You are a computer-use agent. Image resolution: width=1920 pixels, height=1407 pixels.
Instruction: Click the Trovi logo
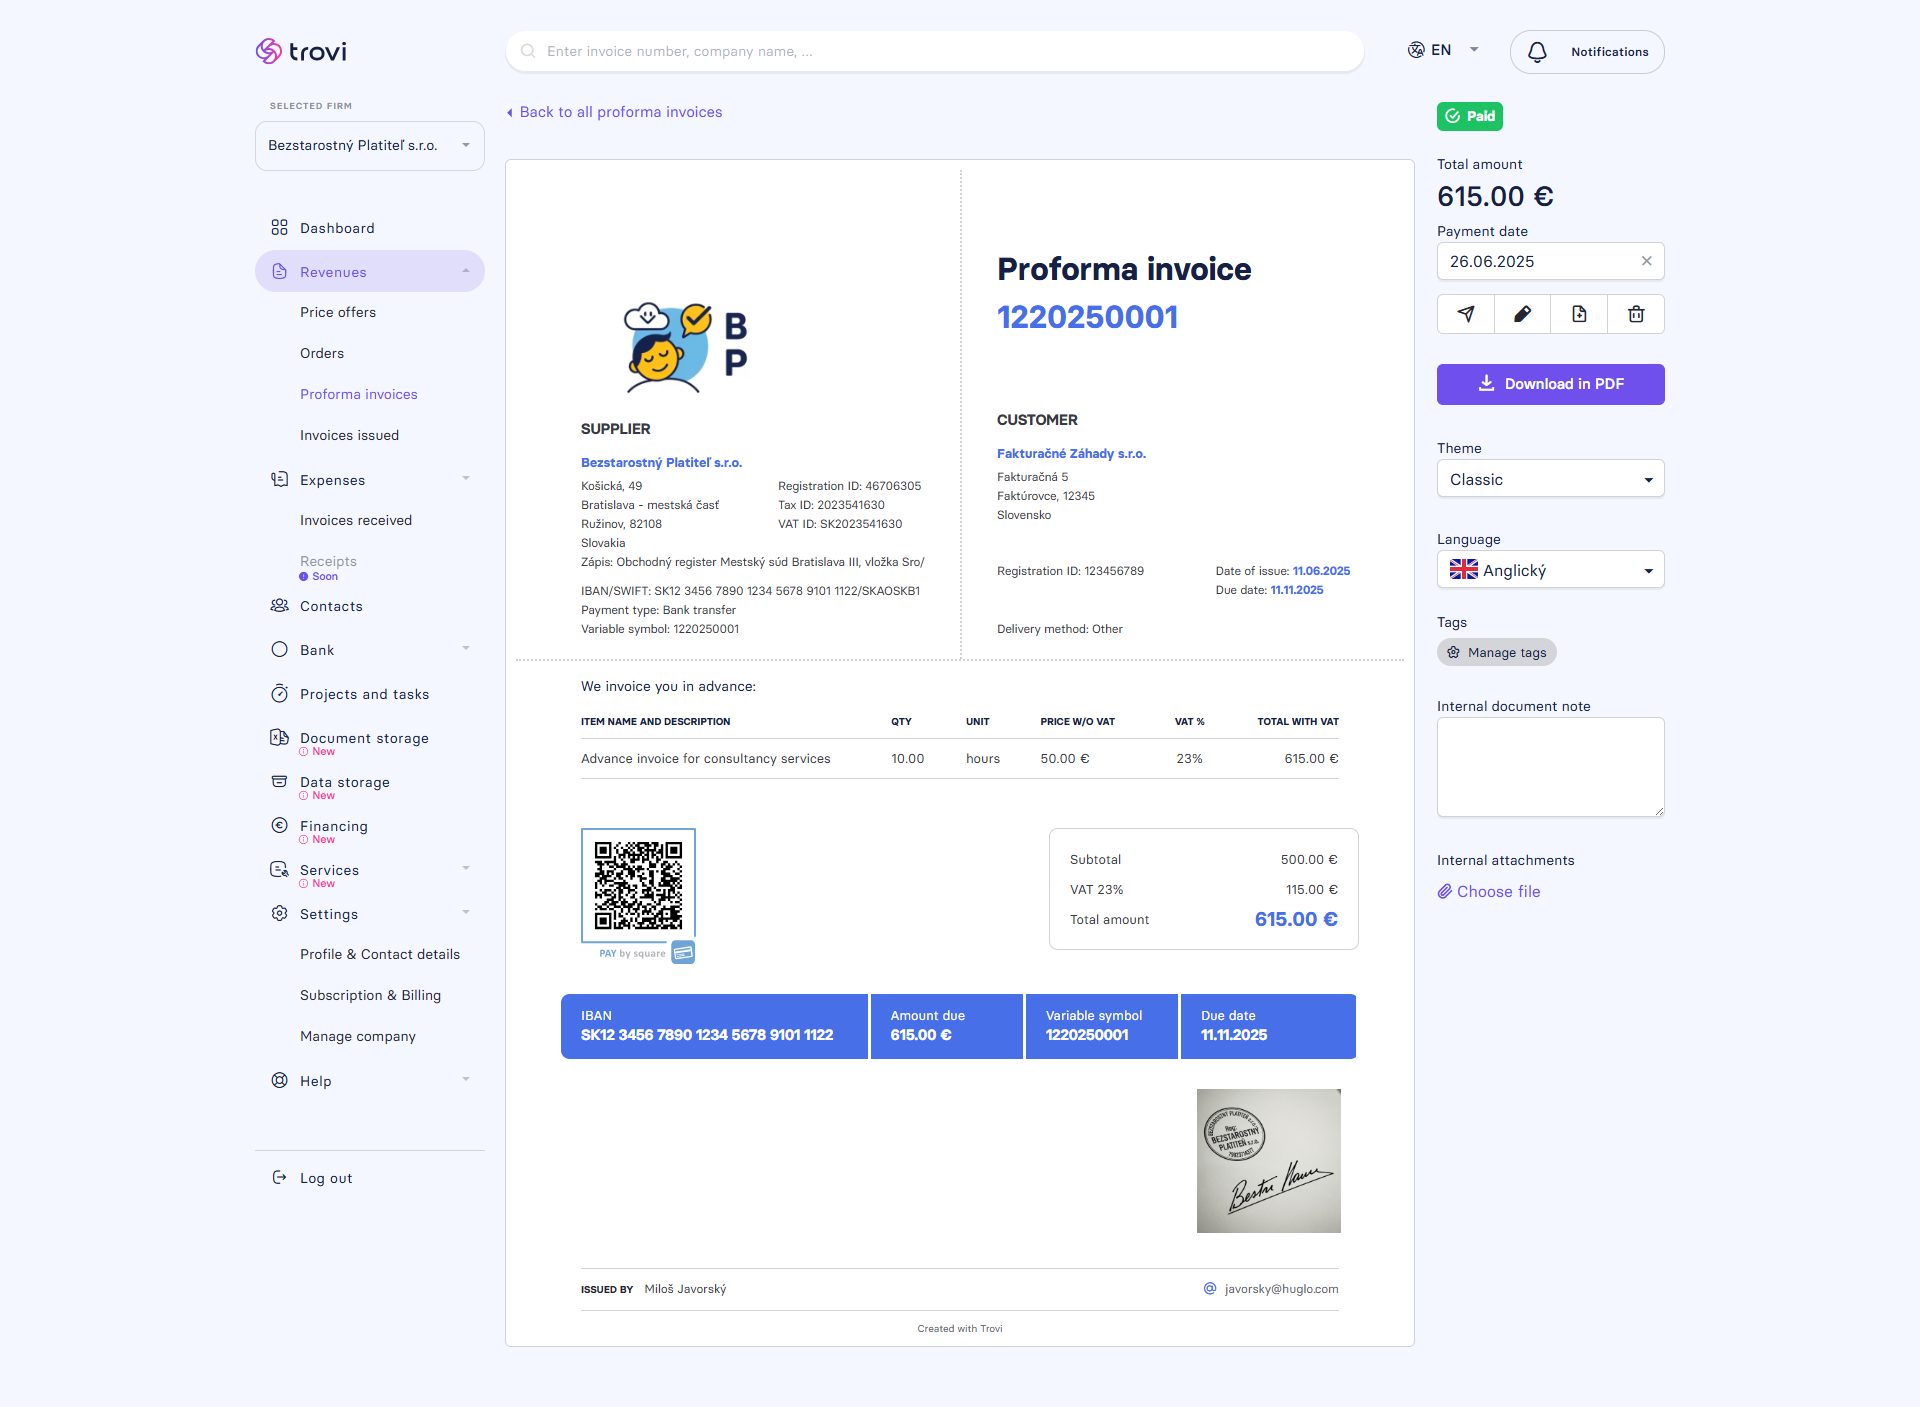pyautogui.click(x=301, y=51)
